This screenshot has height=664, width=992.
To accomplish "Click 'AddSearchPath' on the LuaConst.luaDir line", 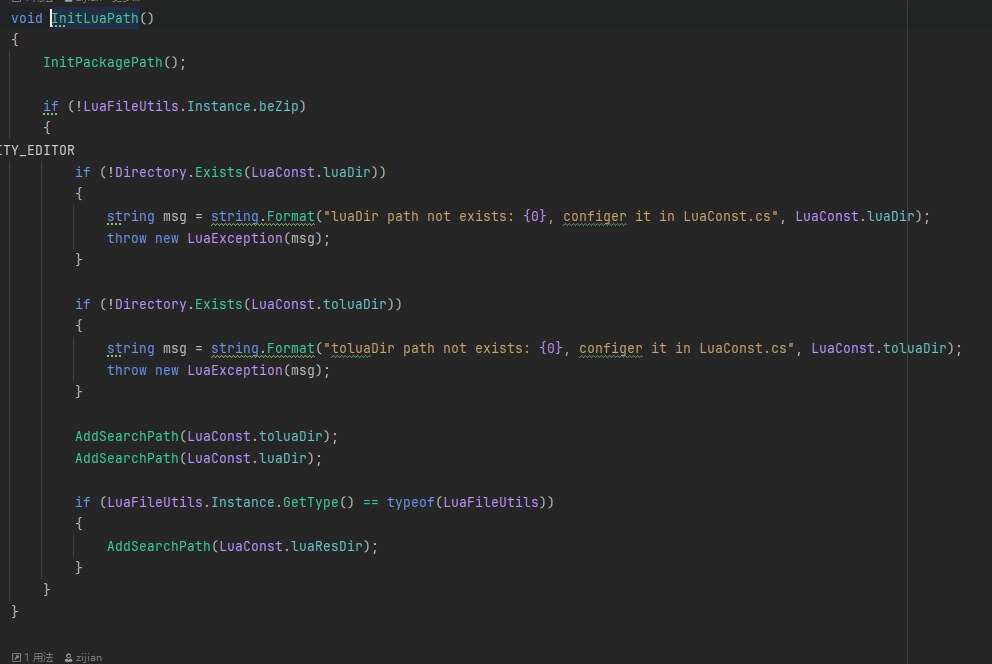I will point(127,458).
